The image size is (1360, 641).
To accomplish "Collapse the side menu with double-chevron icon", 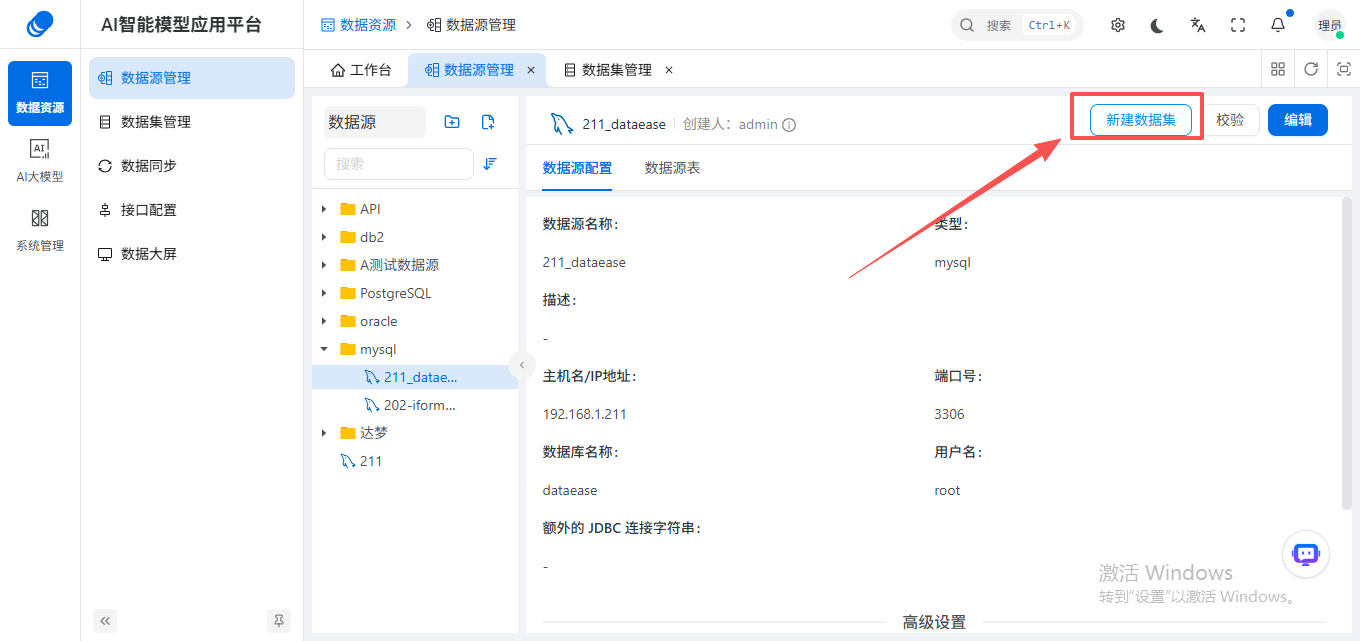I will (105, 621).
